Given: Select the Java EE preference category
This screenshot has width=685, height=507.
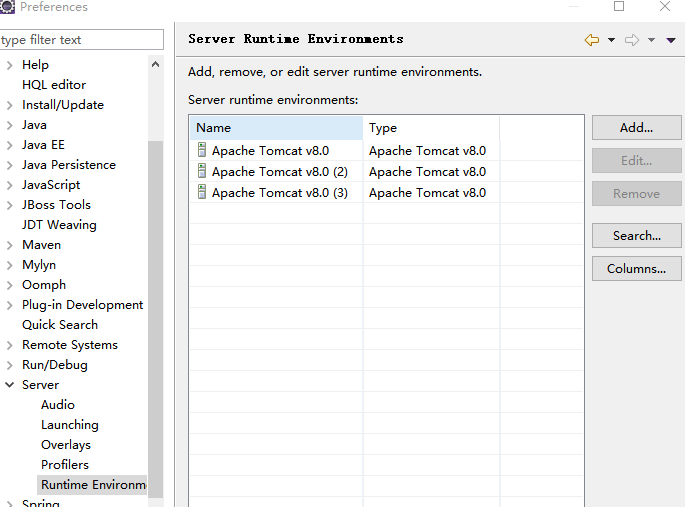Looking at the screenshot, I should point(43,145).
